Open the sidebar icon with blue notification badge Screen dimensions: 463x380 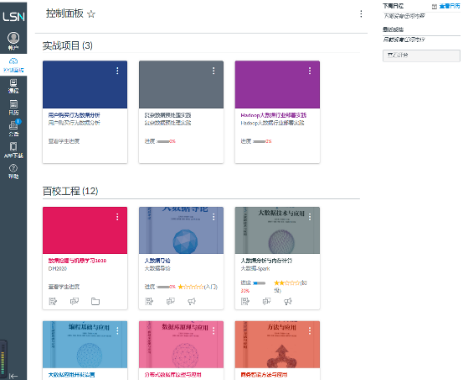coord(13,129)
